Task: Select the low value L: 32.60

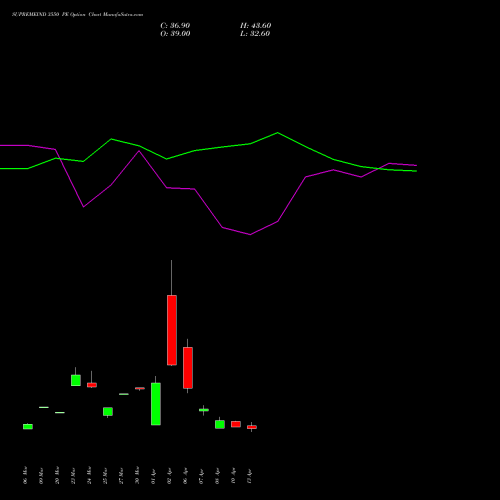Action: click(255, 34)
